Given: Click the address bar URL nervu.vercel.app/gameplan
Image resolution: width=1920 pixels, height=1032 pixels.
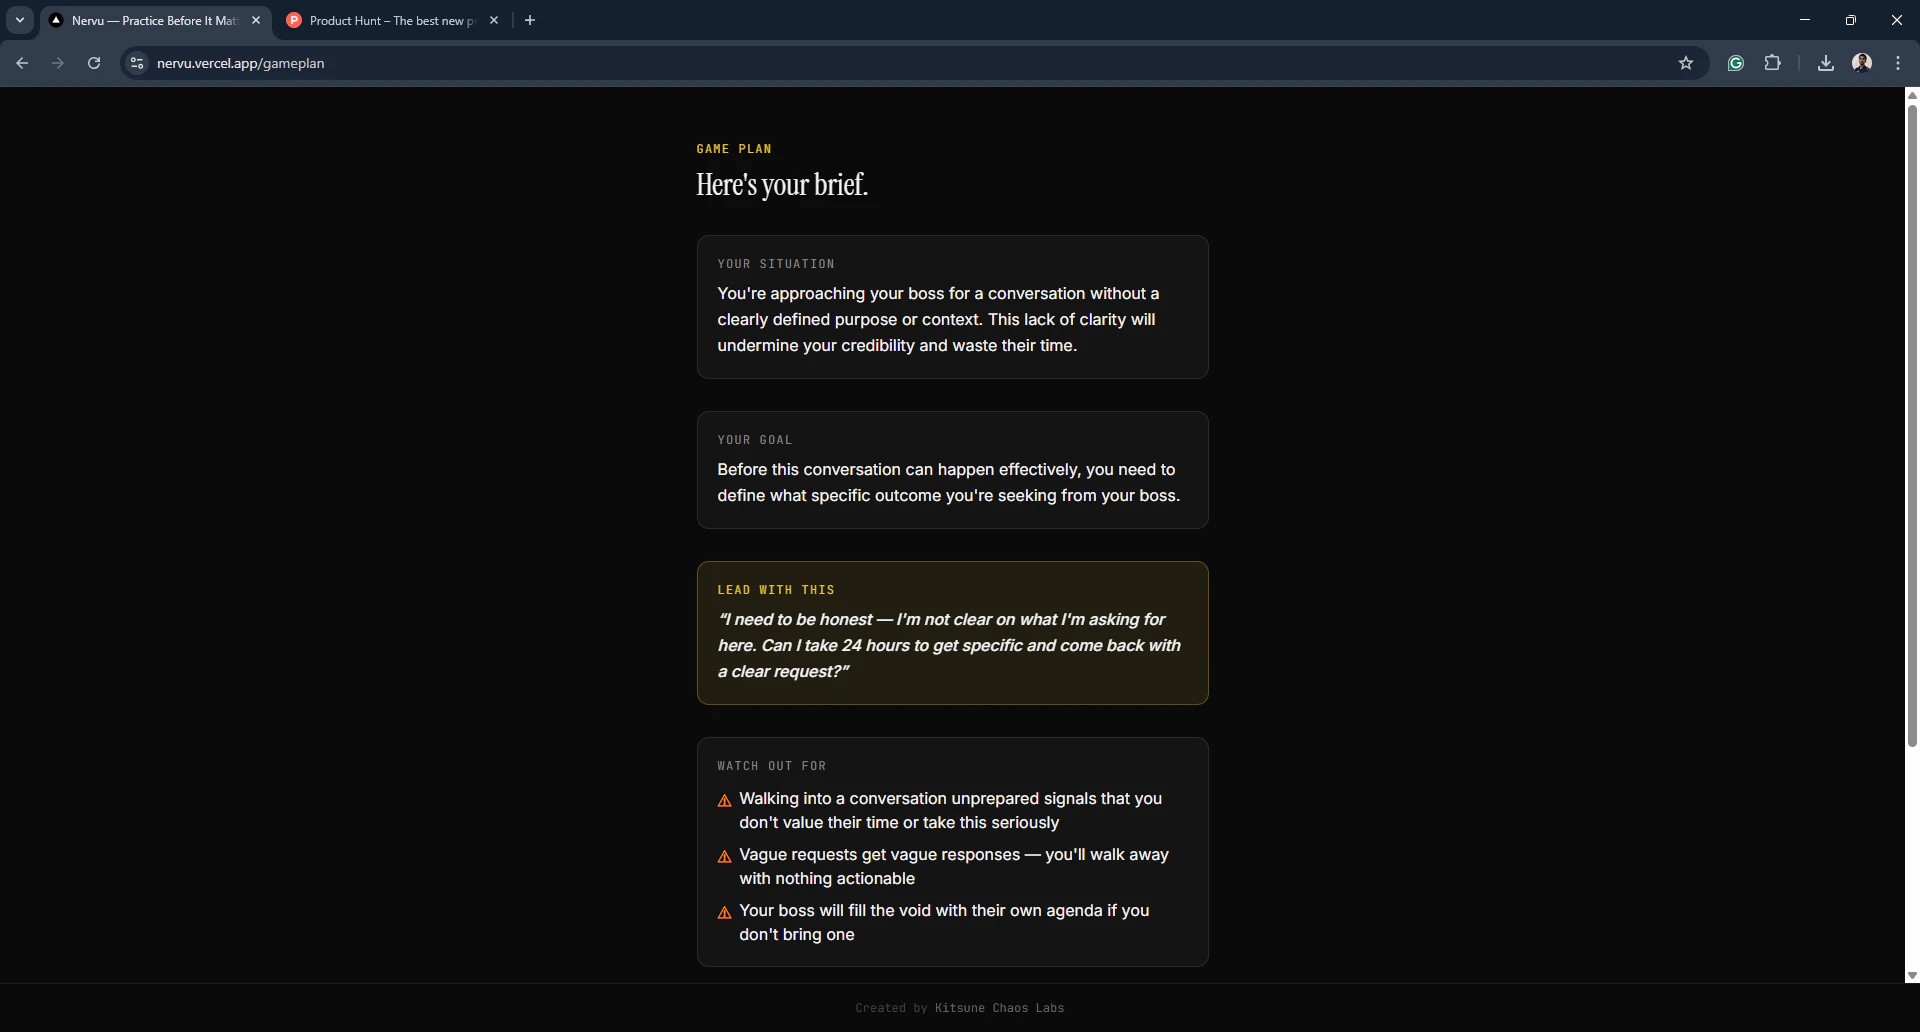Looking at the screenshot, I should pos(240,63).
